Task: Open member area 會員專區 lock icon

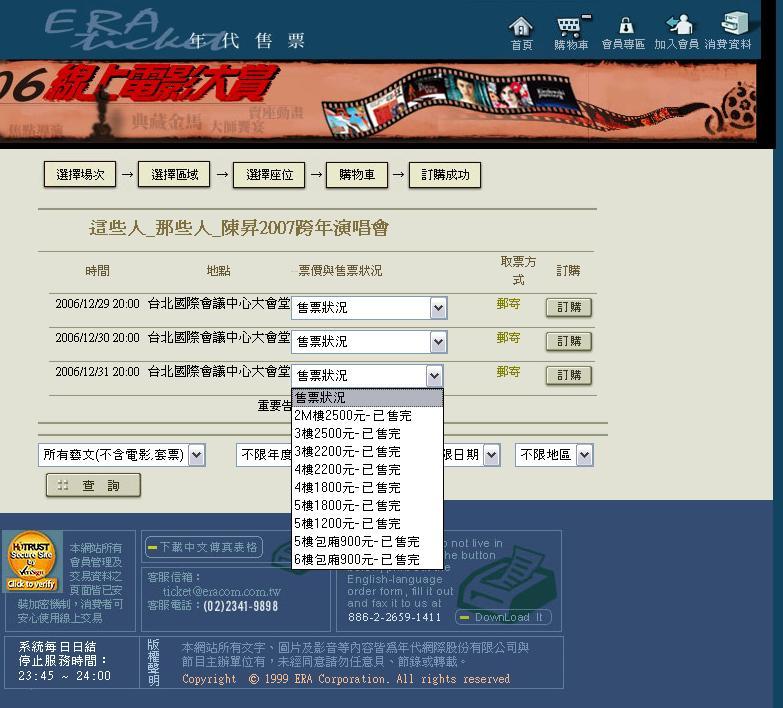Action: pyautogui.click(x=624, y=33)
